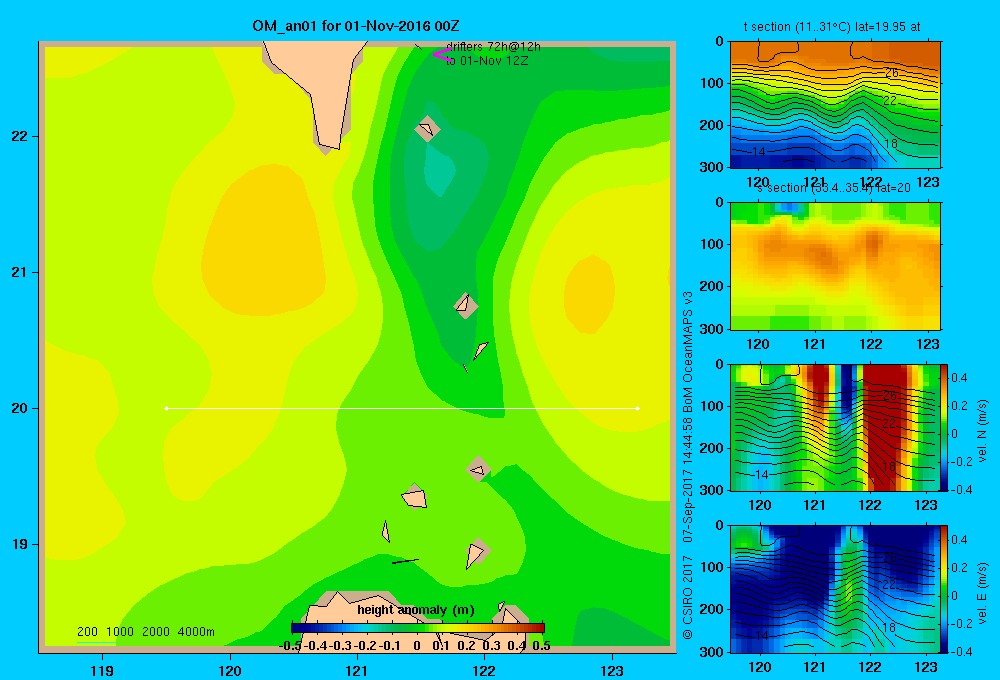Select the eastern endpoint of the transect line
The width and height of the screenshot is (1000, 680).
638,408
